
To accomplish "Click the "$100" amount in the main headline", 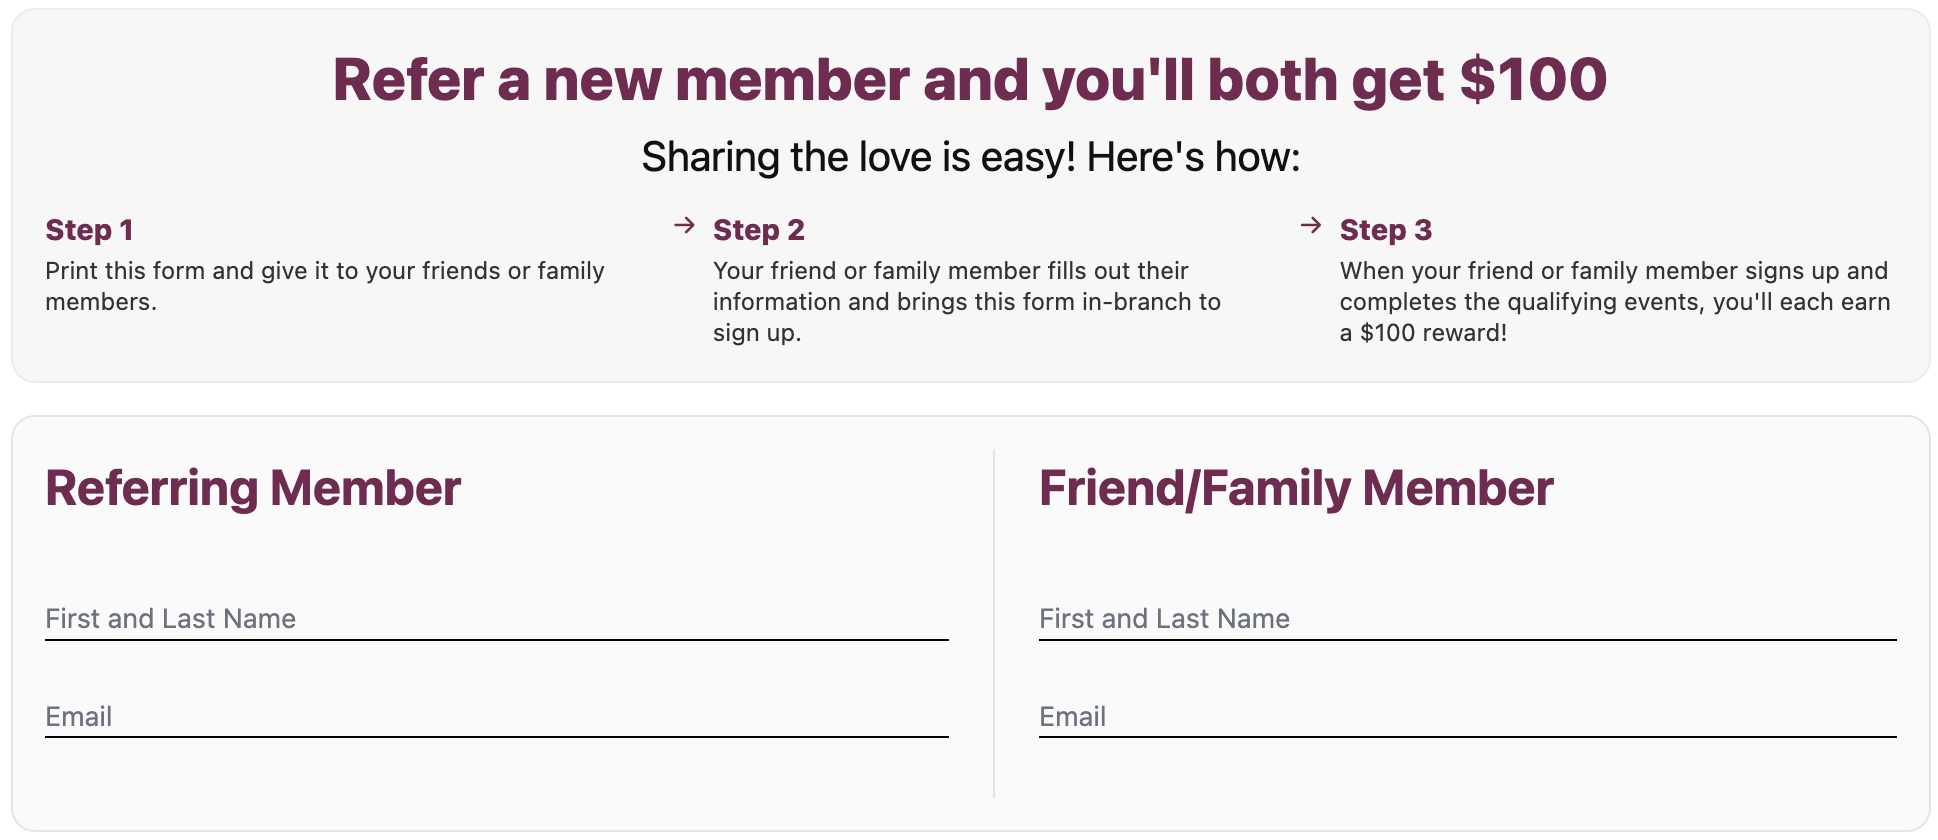I will 1533,80.
